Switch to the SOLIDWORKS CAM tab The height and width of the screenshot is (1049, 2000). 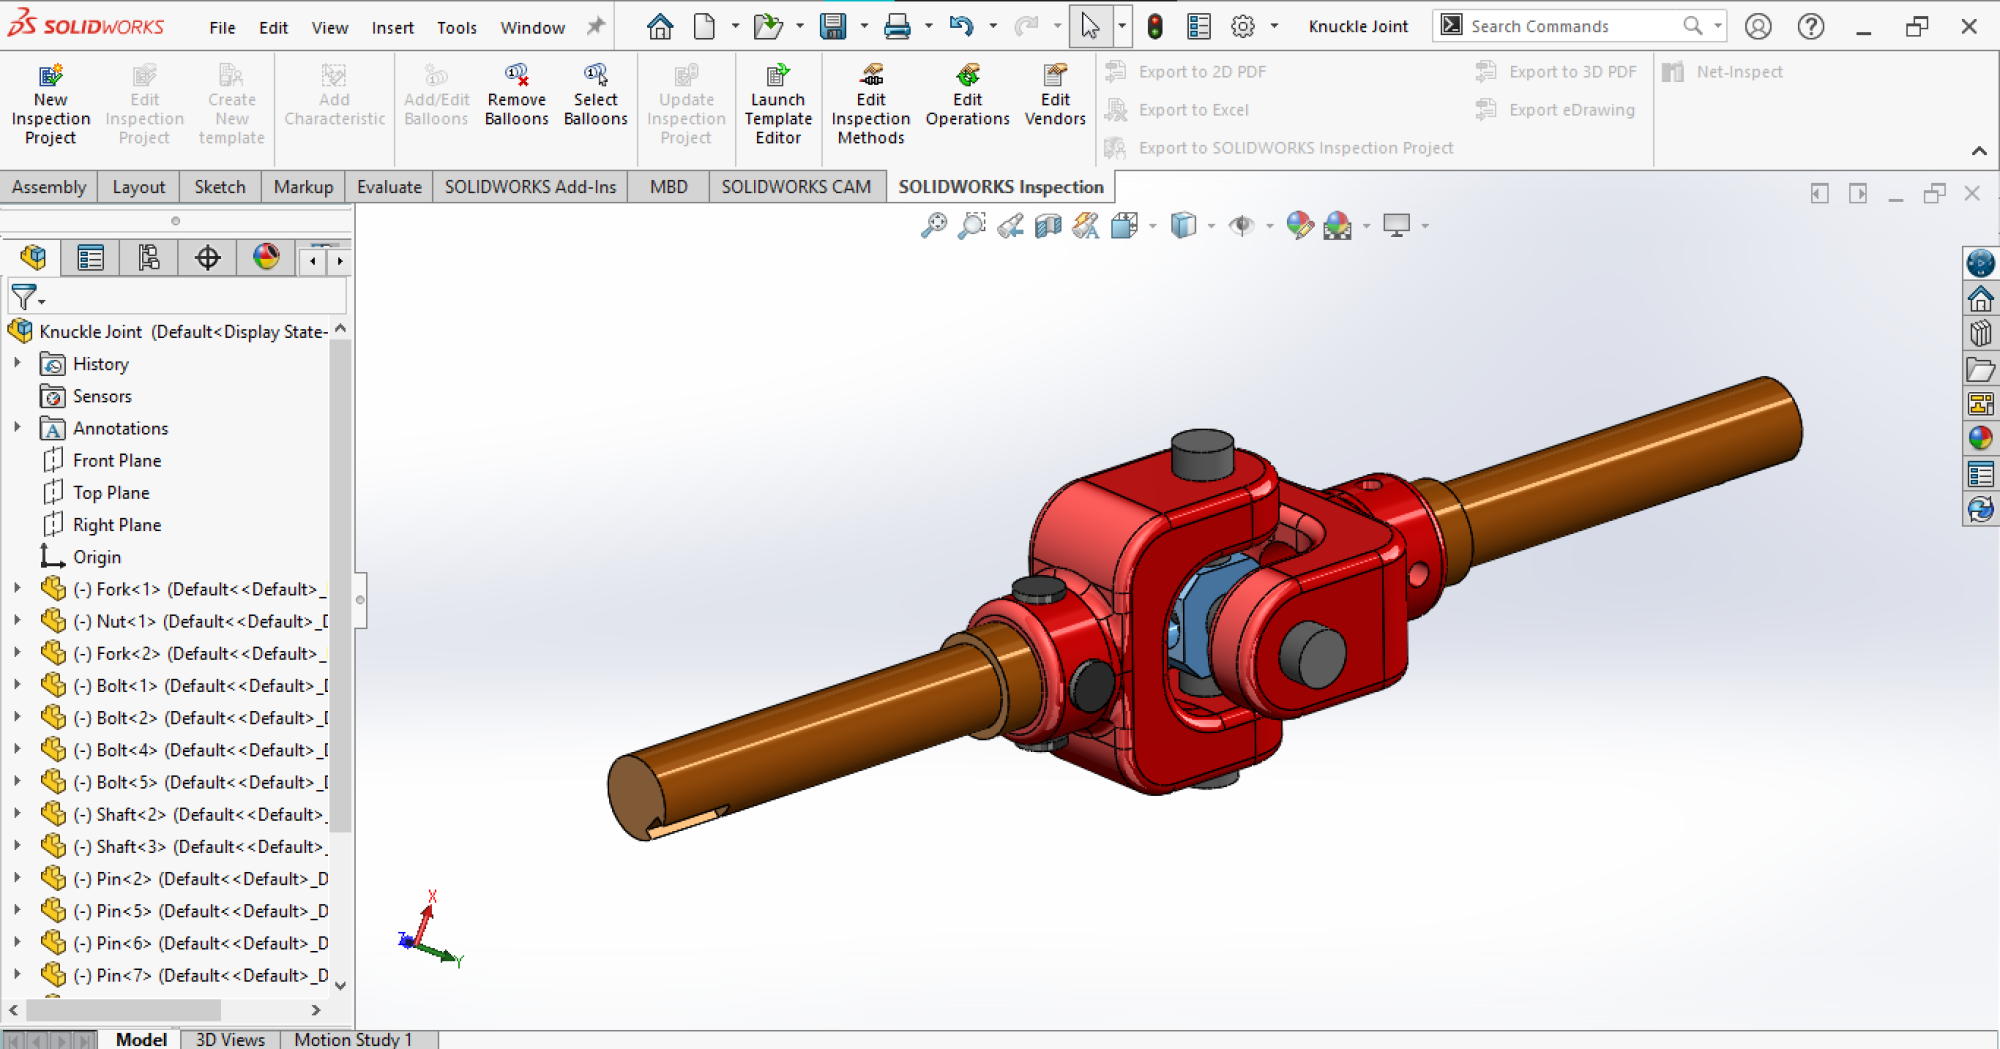coord(797,186)
